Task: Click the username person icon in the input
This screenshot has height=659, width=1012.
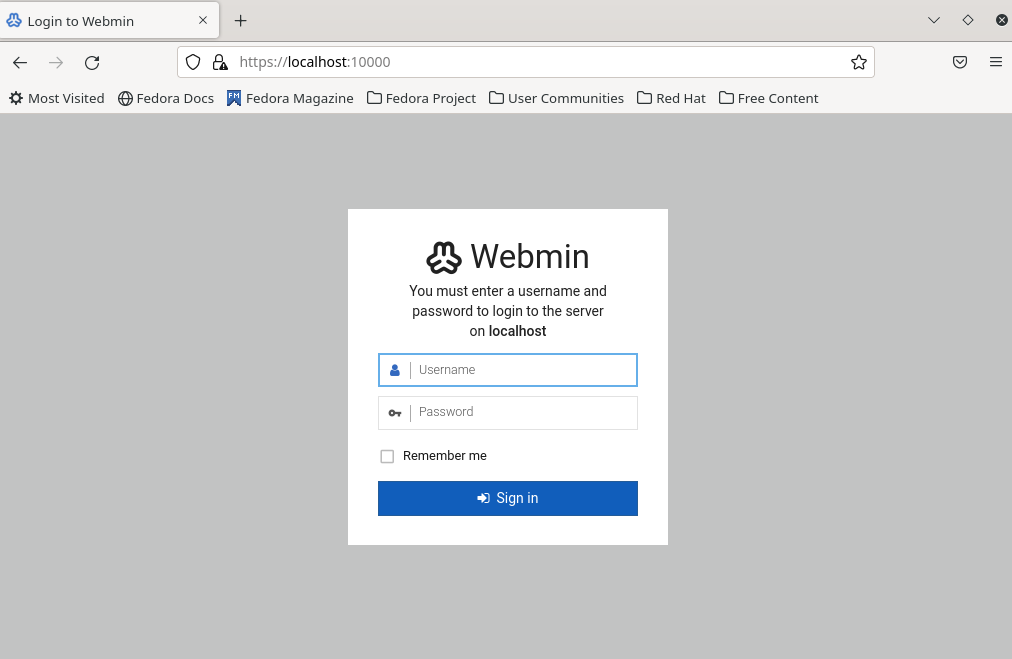Action: (394, 369)
